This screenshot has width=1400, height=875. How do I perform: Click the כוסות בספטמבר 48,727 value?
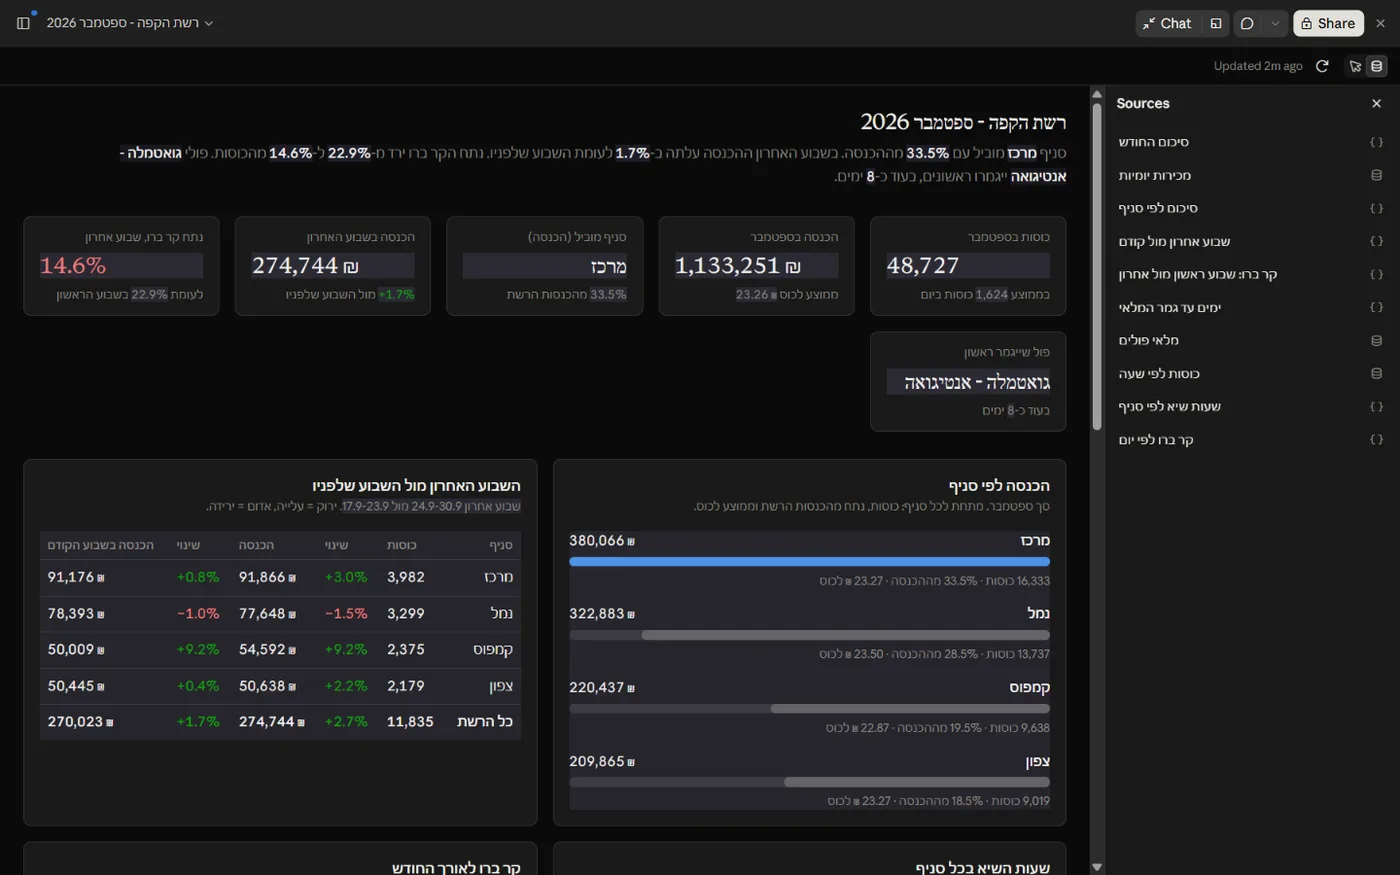pos(923,265)
